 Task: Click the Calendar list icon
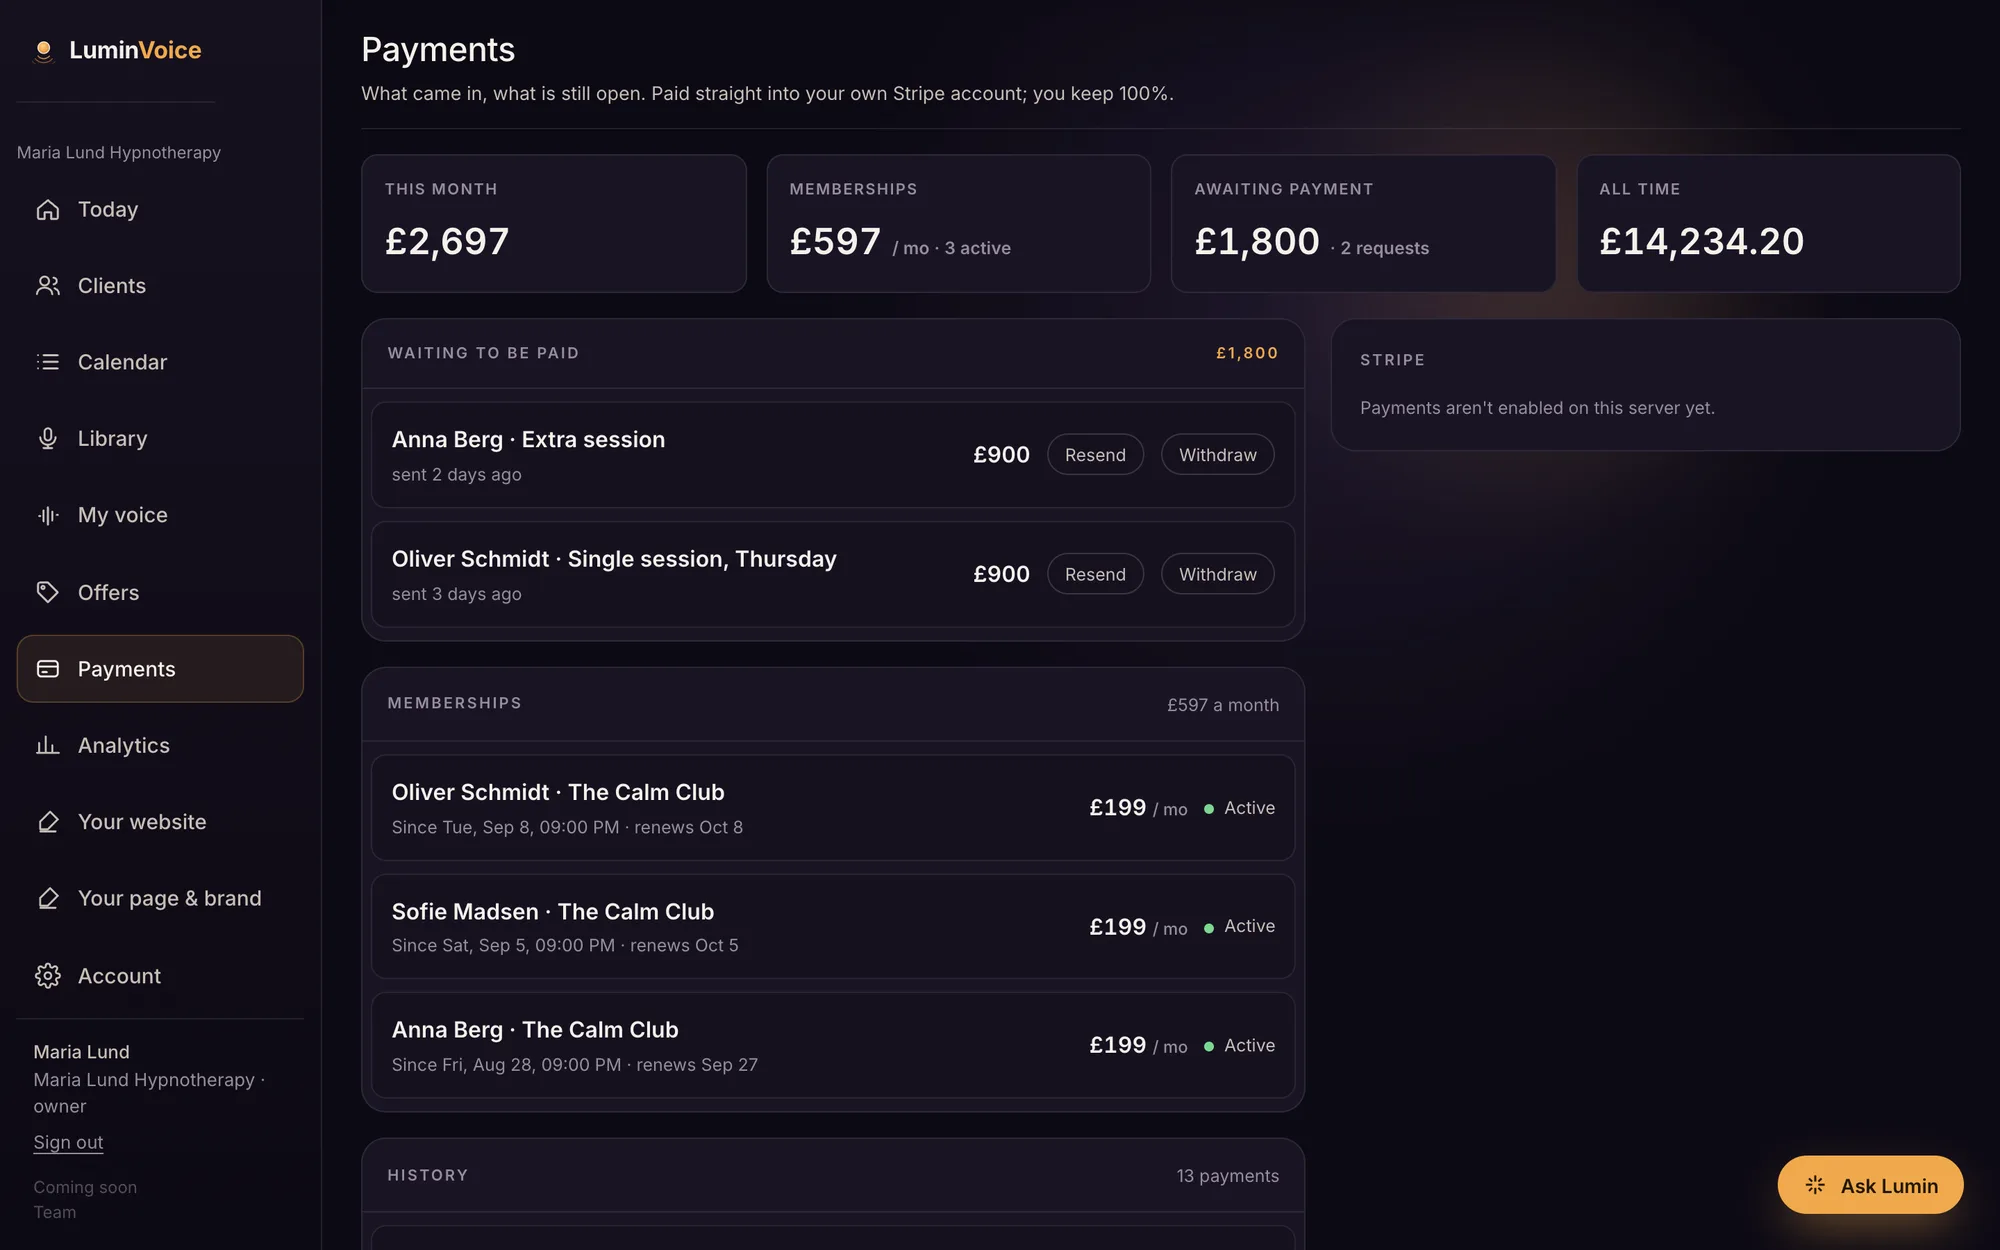point(47,362)
